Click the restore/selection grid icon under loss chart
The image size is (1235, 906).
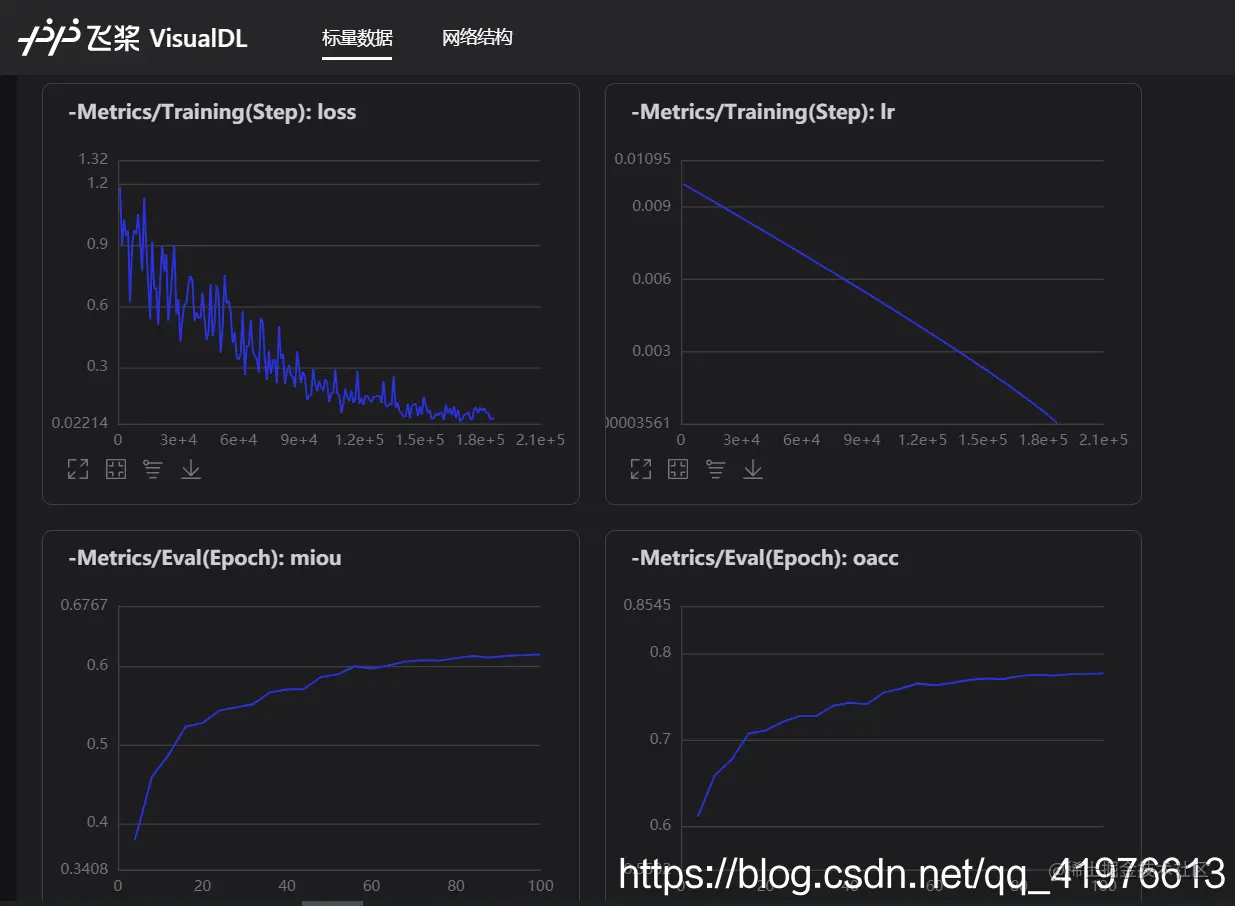pos(116,469)
